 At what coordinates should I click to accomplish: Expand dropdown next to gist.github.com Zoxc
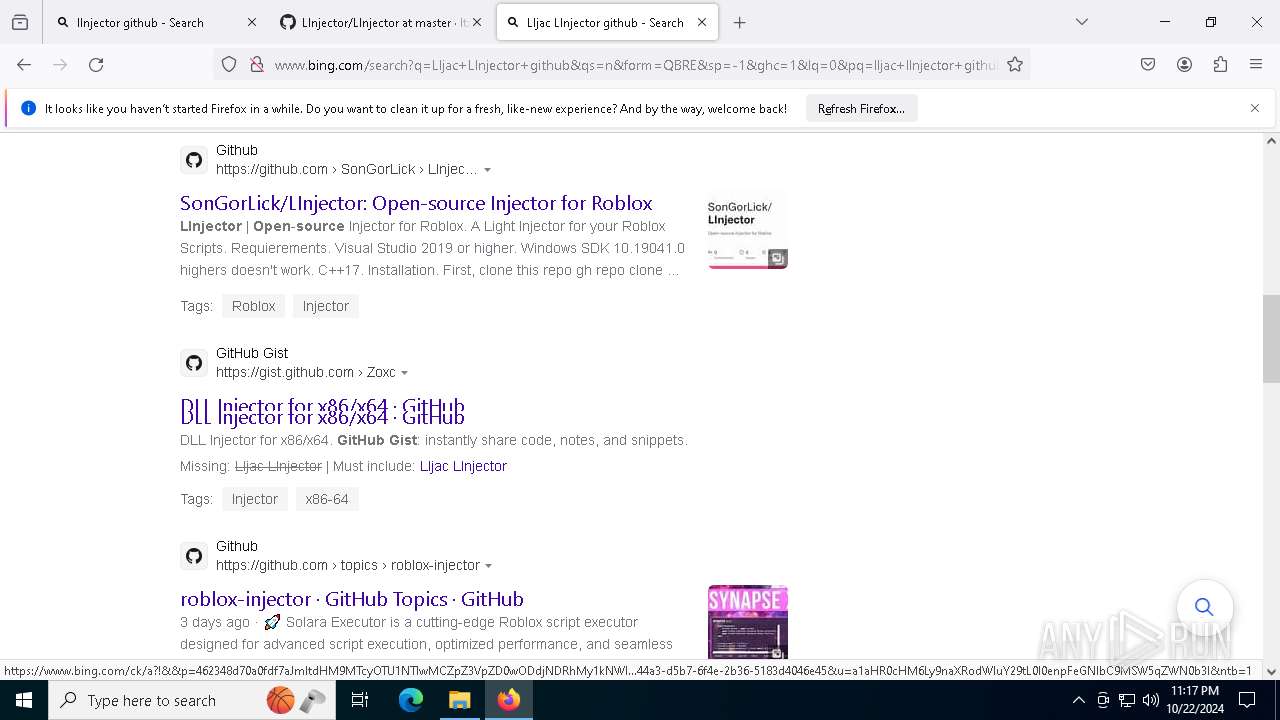pyautogui.click(x=404, y=373)
